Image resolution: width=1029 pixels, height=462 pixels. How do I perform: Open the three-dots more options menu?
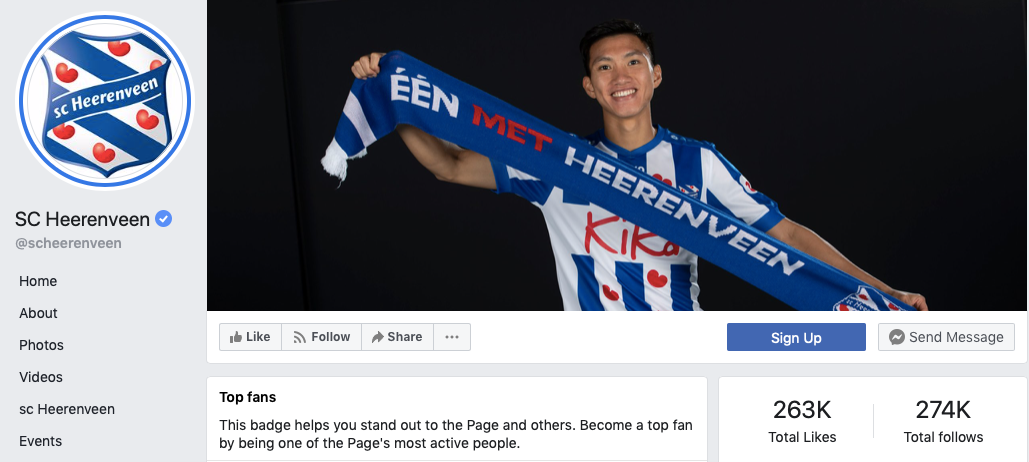click(452, 337)
